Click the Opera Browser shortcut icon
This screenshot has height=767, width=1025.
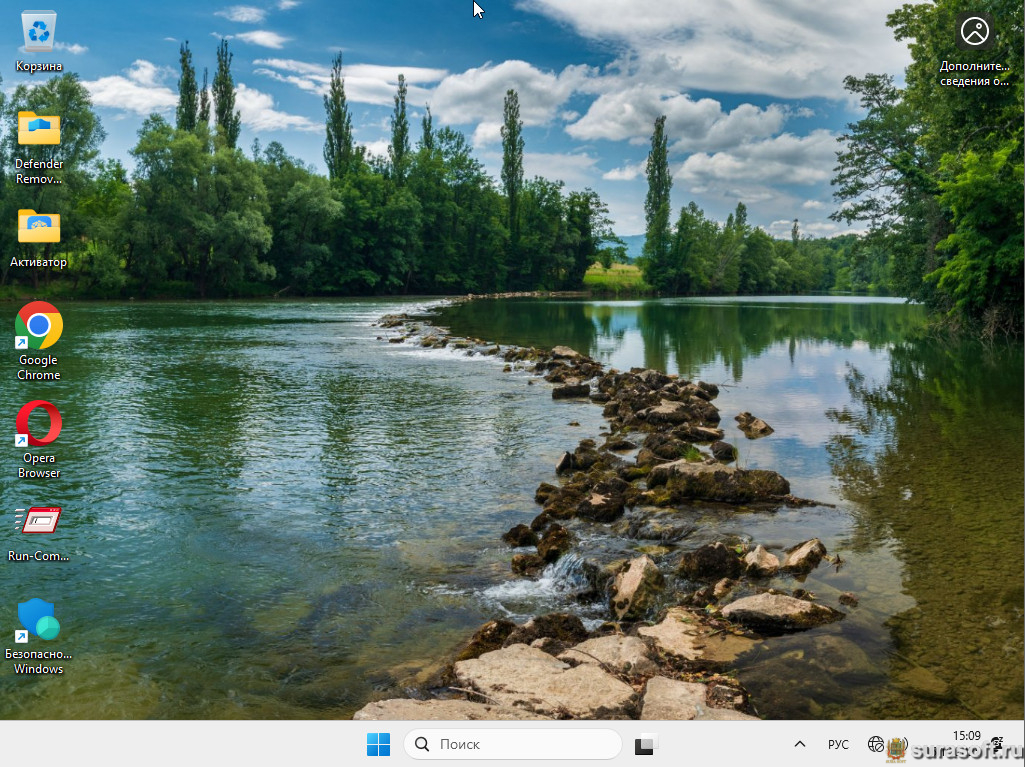tap(39, 424)
